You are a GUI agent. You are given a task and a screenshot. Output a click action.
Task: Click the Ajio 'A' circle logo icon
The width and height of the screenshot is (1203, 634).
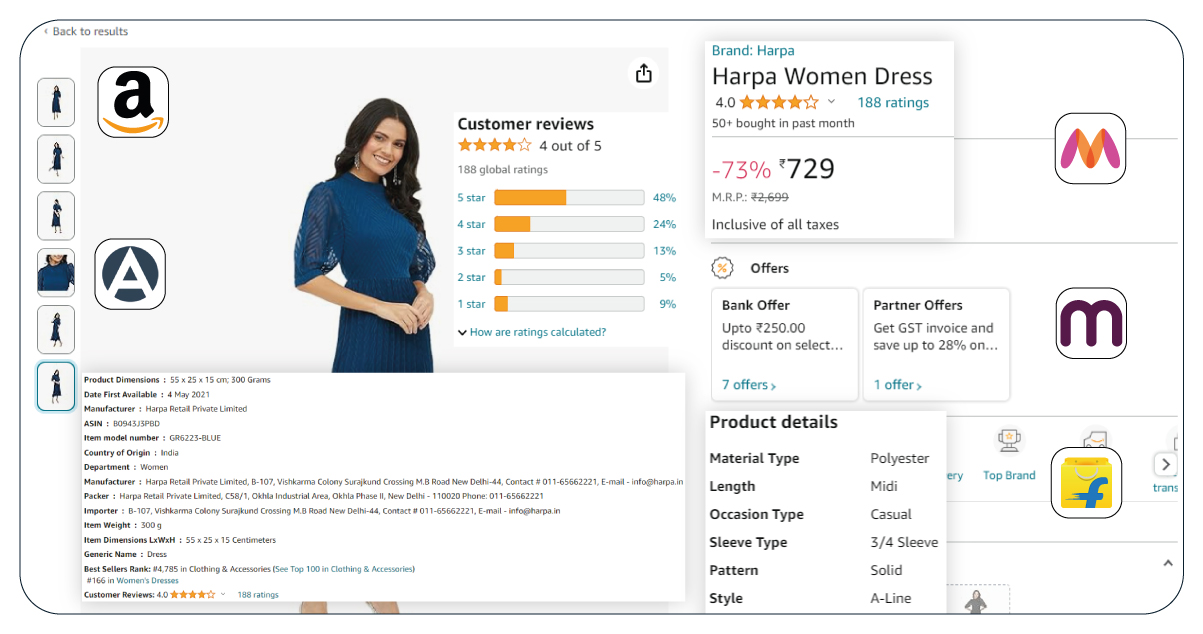(x=130, y=274)
